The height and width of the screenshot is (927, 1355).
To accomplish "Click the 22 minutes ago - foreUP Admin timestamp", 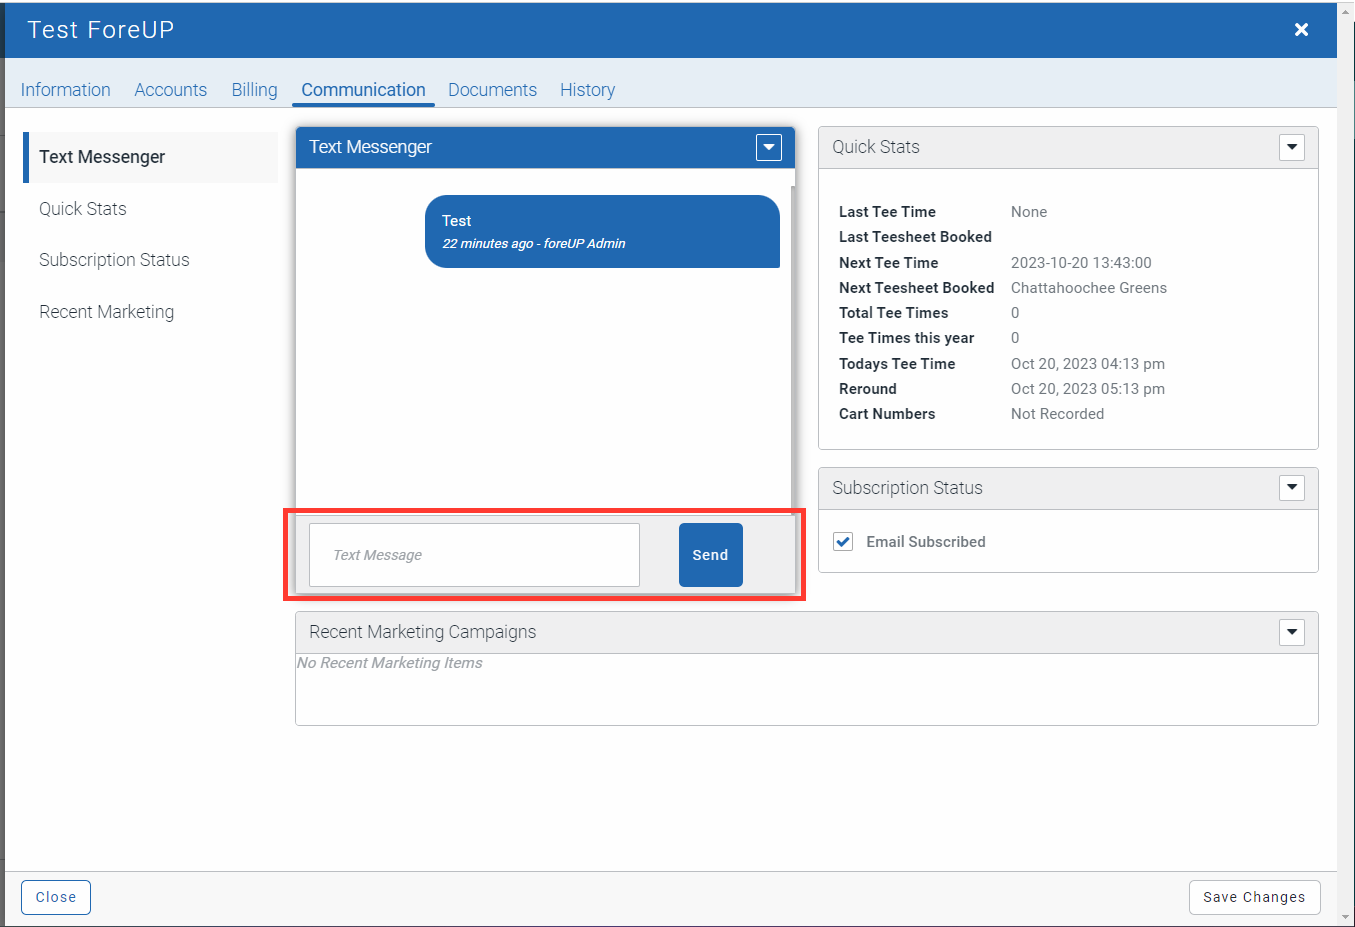I will coord(534,244).
